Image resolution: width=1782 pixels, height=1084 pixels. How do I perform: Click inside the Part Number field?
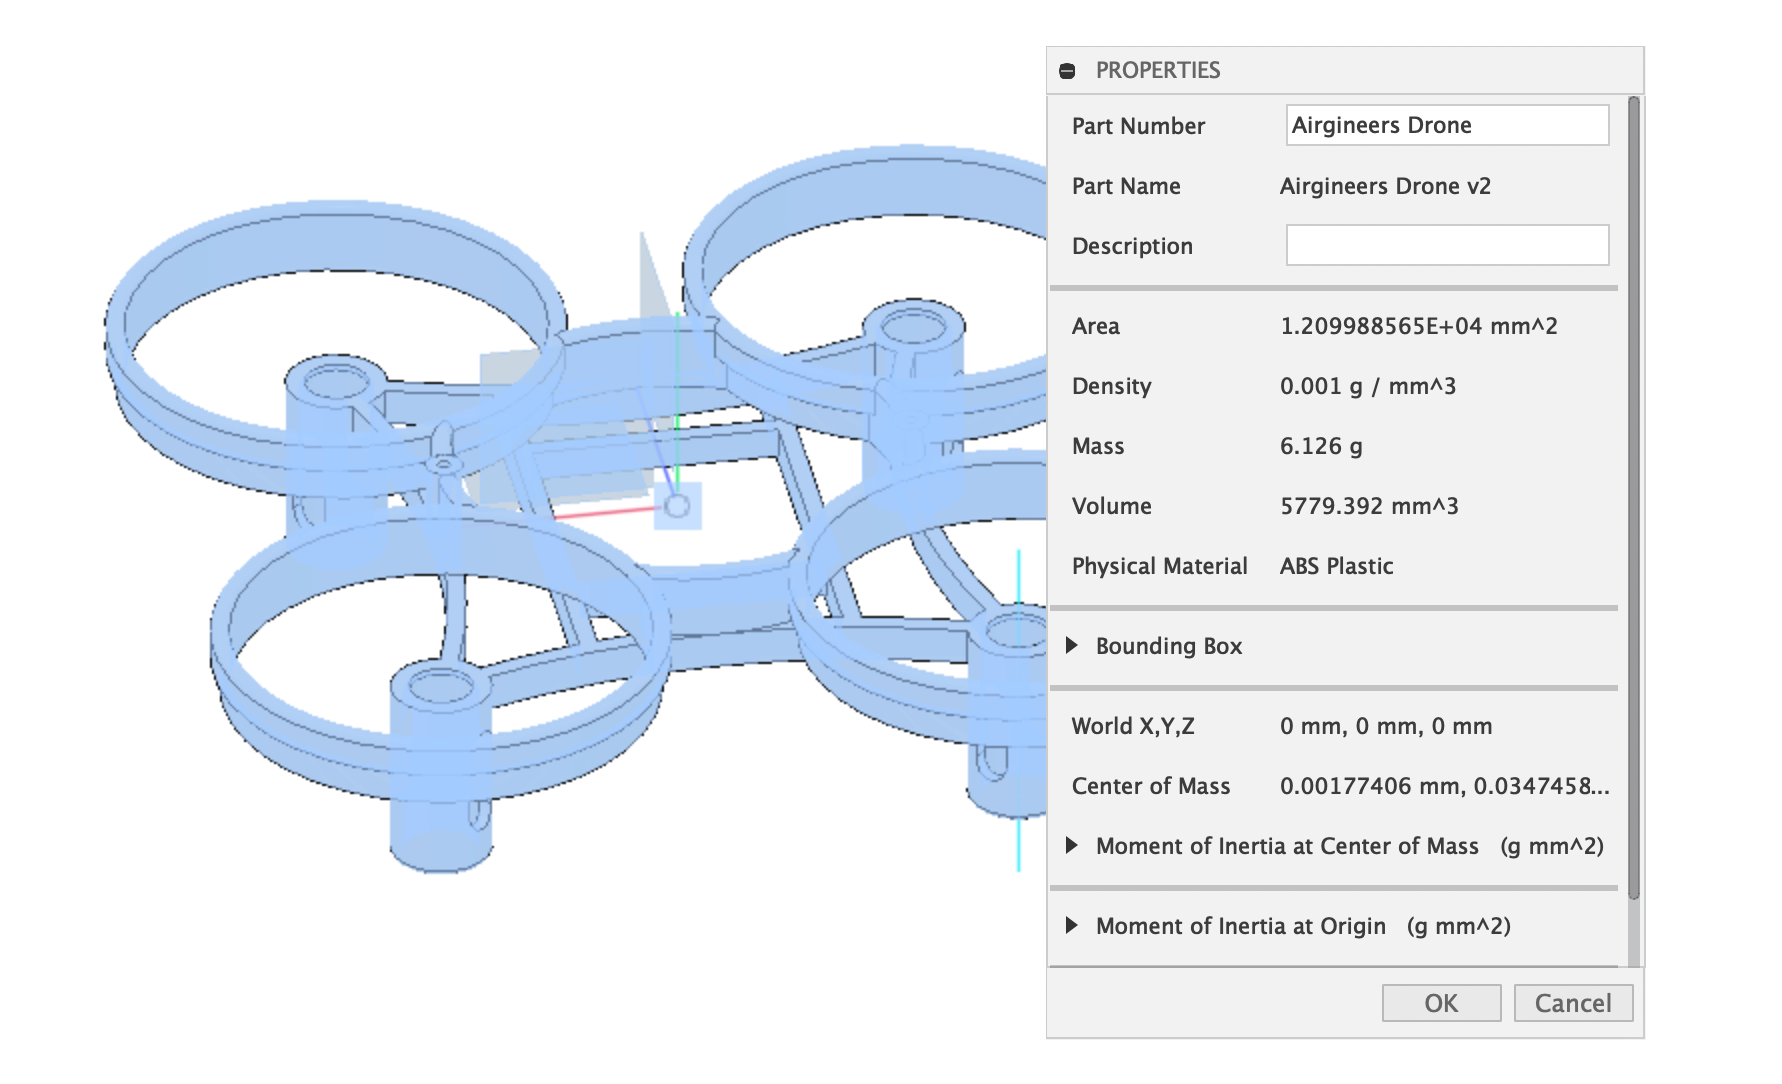(x=1446, y=125)
